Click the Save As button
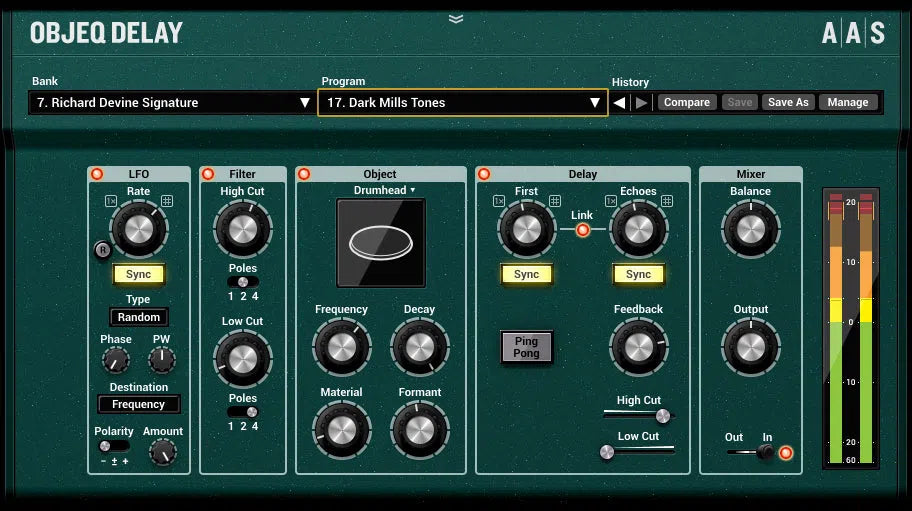912x511 pixels. click(788, 102)
